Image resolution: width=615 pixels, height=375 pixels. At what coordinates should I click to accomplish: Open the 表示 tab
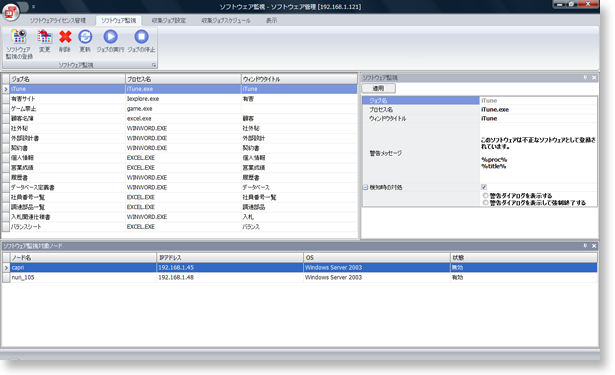tap(271, 20)
